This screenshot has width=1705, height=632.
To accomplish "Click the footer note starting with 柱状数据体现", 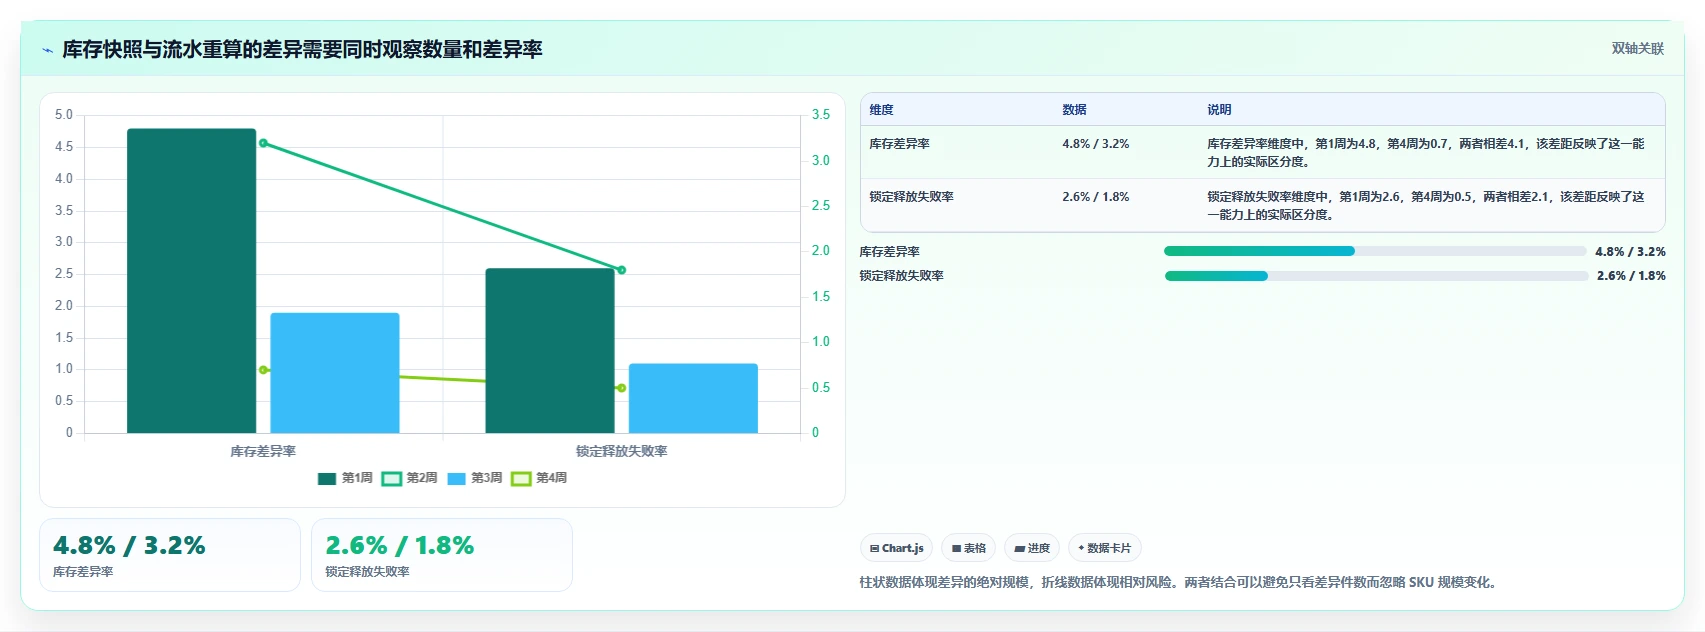I will pos(1180,582).
